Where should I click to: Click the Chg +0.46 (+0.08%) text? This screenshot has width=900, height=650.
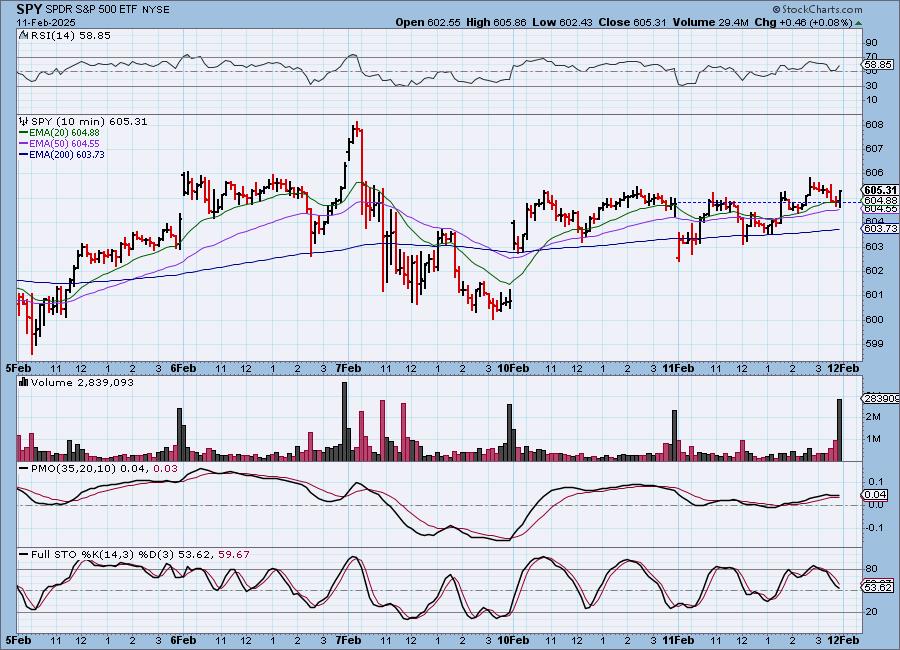pyautogui.click(x=803, y=22)
